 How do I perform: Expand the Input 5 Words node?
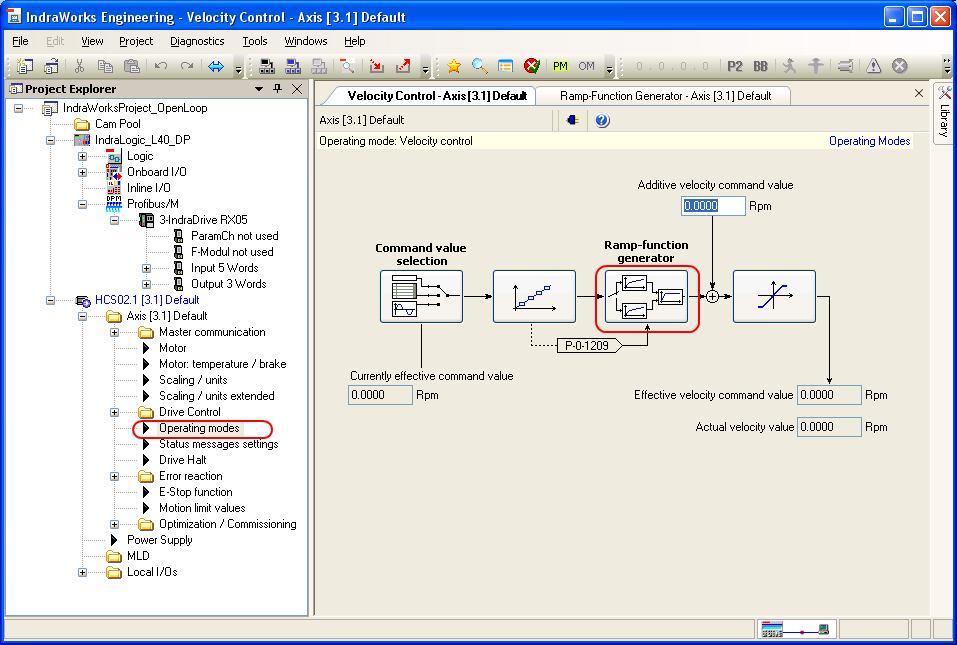pos(146,268)
